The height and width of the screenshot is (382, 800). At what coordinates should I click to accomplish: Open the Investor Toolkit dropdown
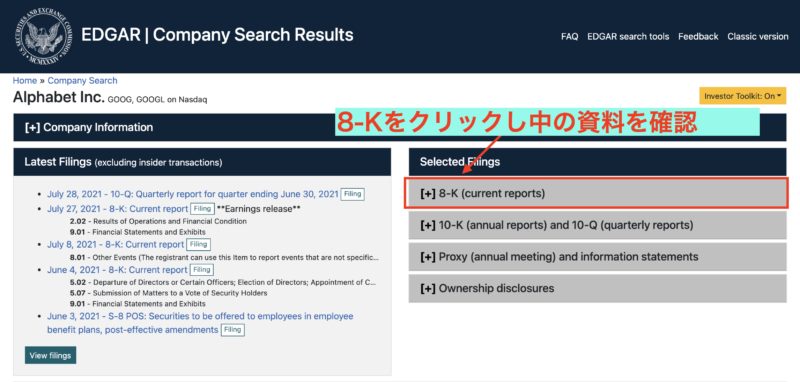click(x=742, y=96)
